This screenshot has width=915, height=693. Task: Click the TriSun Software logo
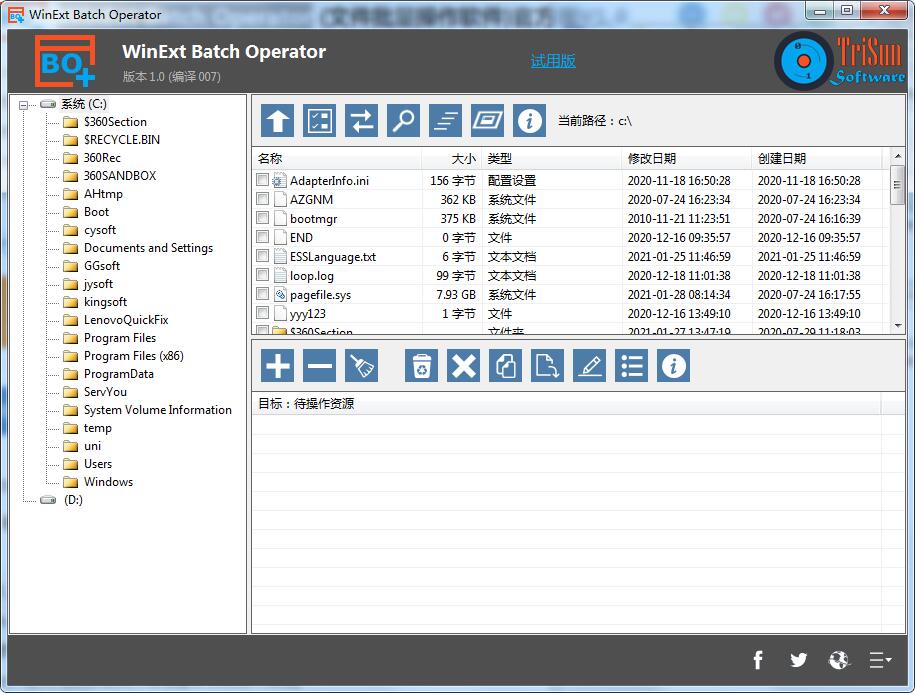coord(840,61)
